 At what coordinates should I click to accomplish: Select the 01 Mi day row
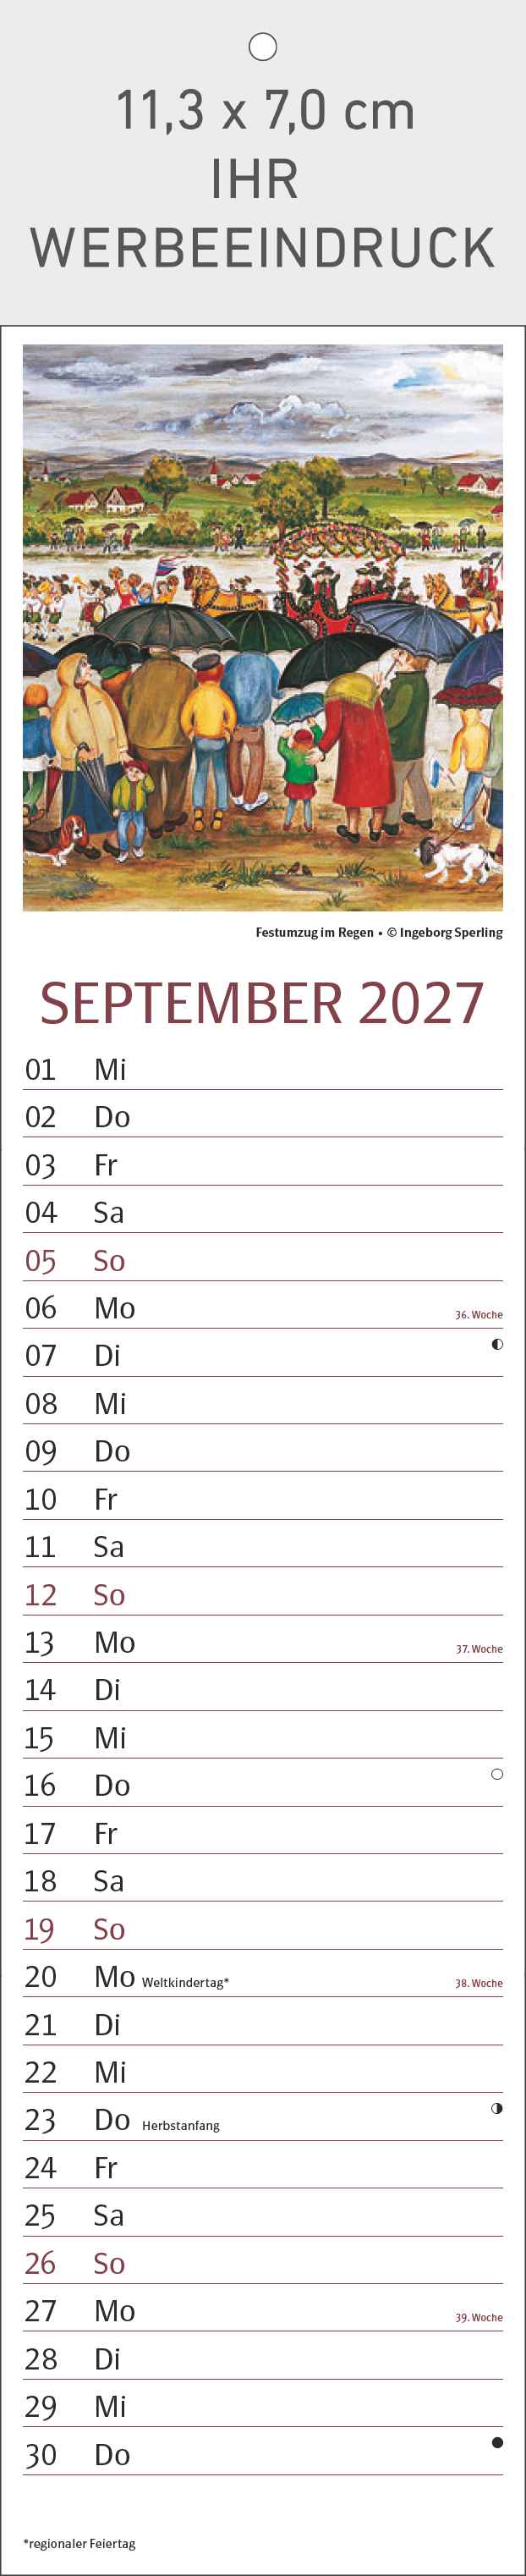(263, 1069)
